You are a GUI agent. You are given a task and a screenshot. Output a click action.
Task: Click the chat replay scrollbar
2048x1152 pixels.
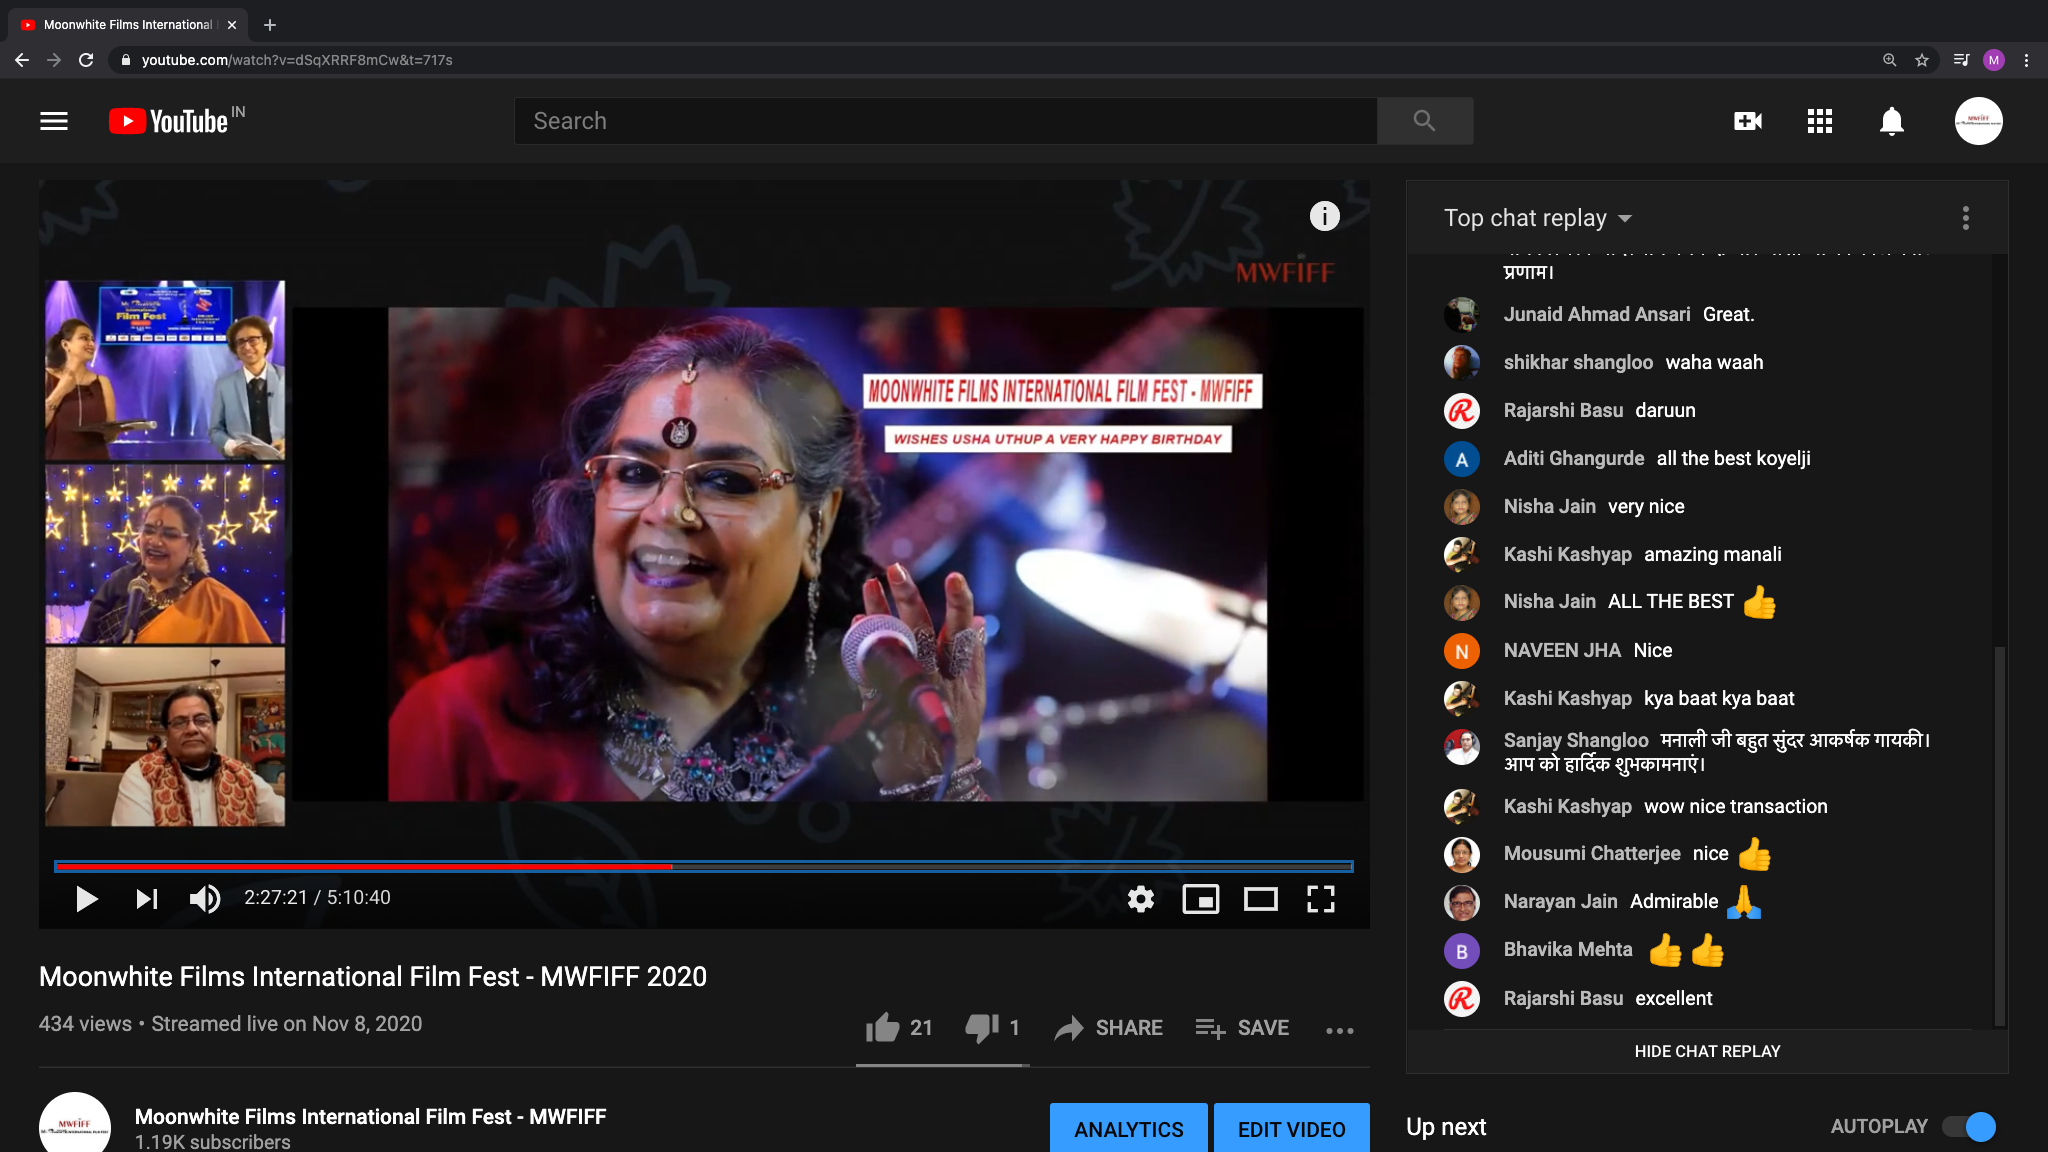[2000, 835]
